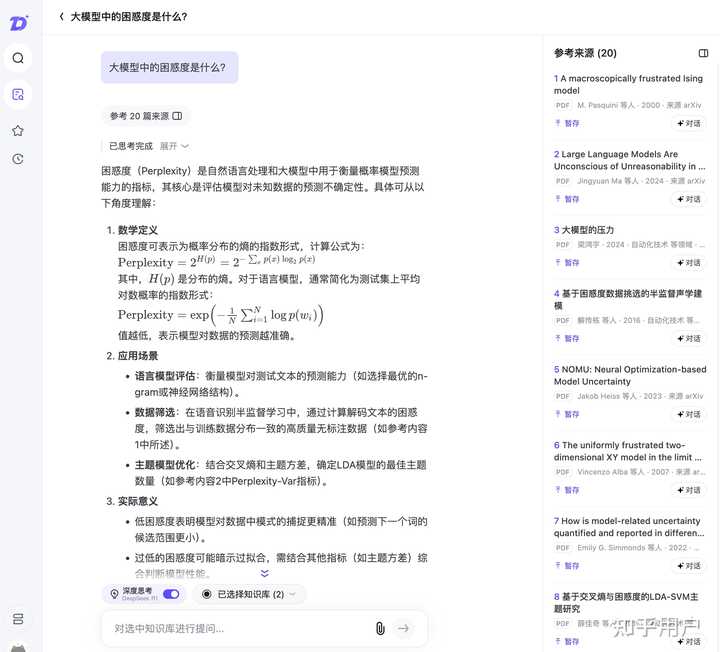This screenshot has width=720, height=652.
Task: Open source 6 The uniformly frustrated two-dimensional XY model
Action: 628,451
